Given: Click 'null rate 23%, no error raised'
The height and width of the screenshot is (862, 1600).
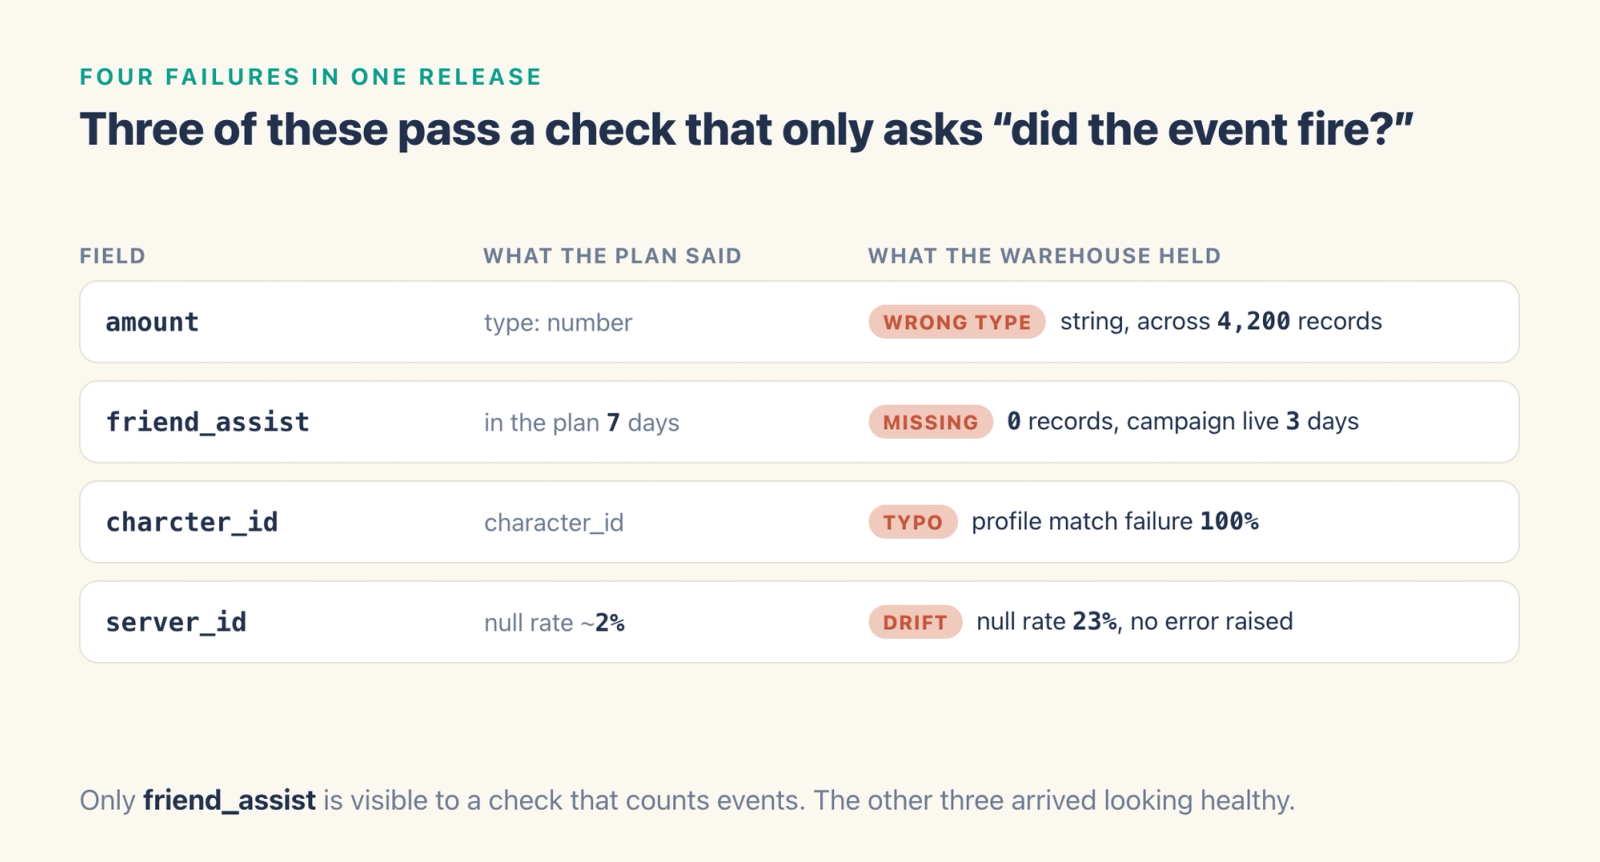Looking at the screenshot, I should (x=1134, y=621).
